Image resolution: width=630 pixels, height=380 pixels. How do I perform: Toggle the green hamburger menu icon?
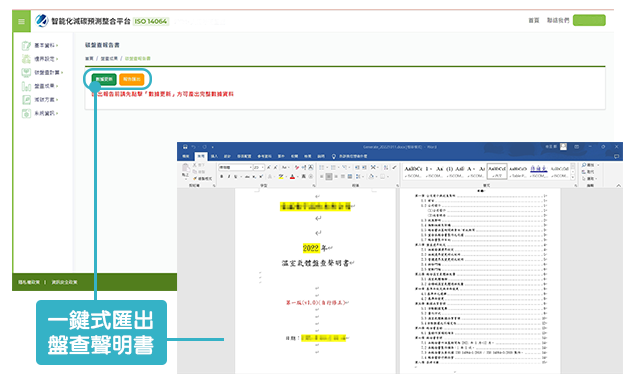[21, 21]
